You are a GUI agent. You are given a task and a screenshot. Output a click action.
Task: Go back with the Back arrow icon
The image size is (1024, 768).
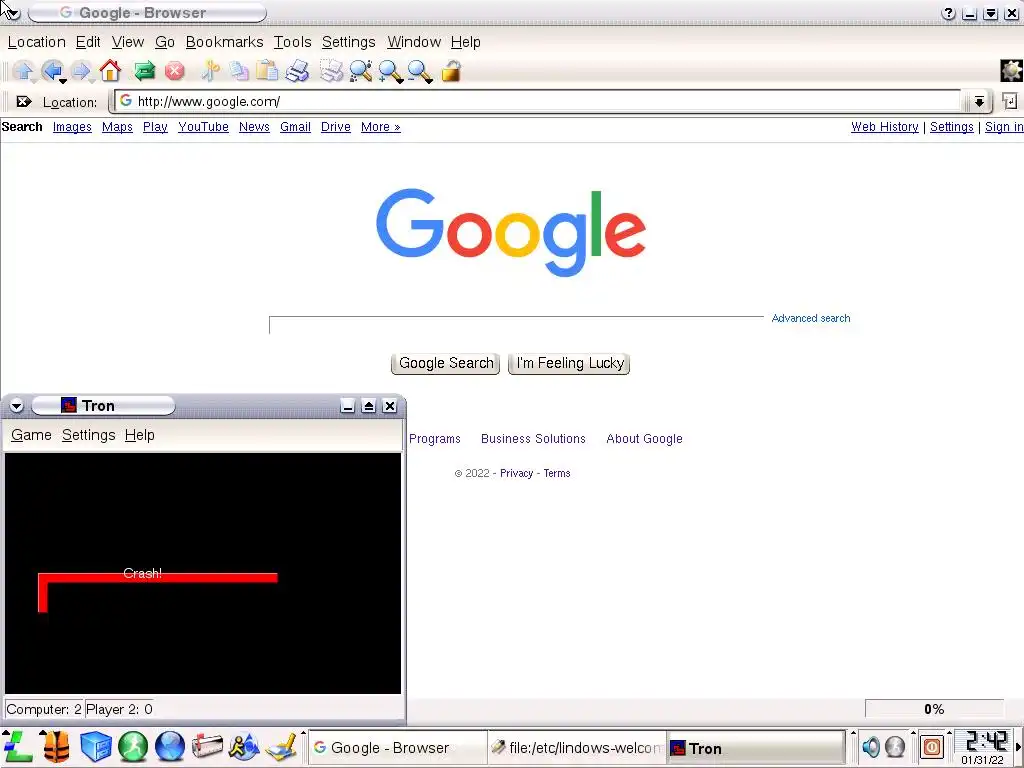(x=52, y=71)
